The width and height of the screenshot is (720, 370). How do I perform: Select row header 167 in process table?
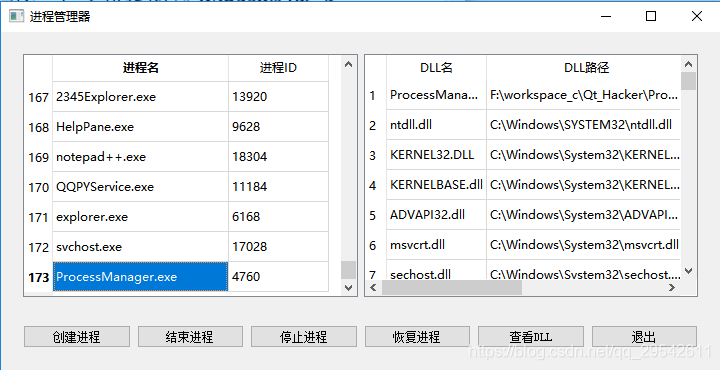tap(39, 97)
